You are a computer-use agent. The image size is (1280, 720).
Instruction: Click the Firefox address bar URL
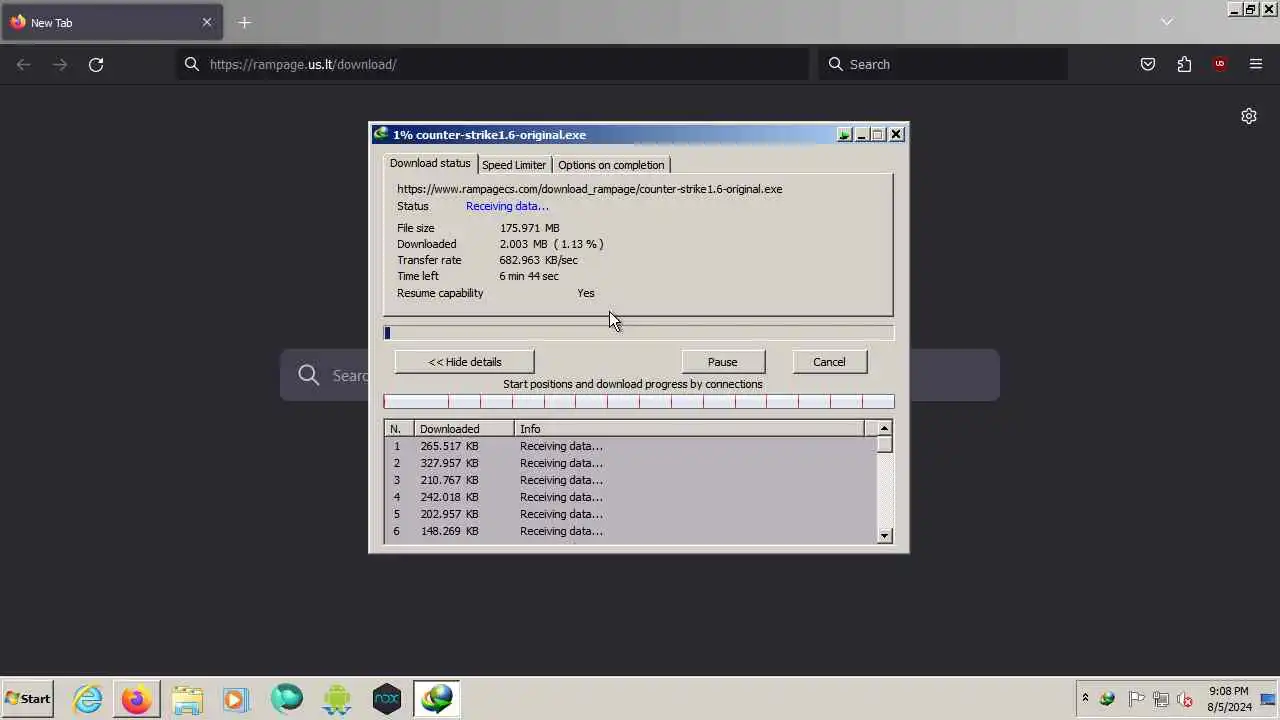coord(303,64)
